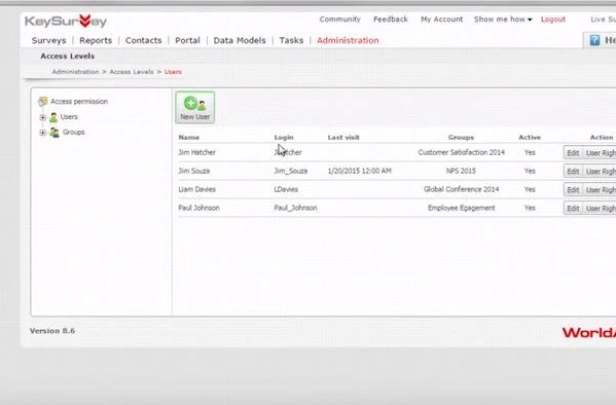Edit the Jim Hatcher user
This screenshot has height=405, width=616.
tap(573, 153)
